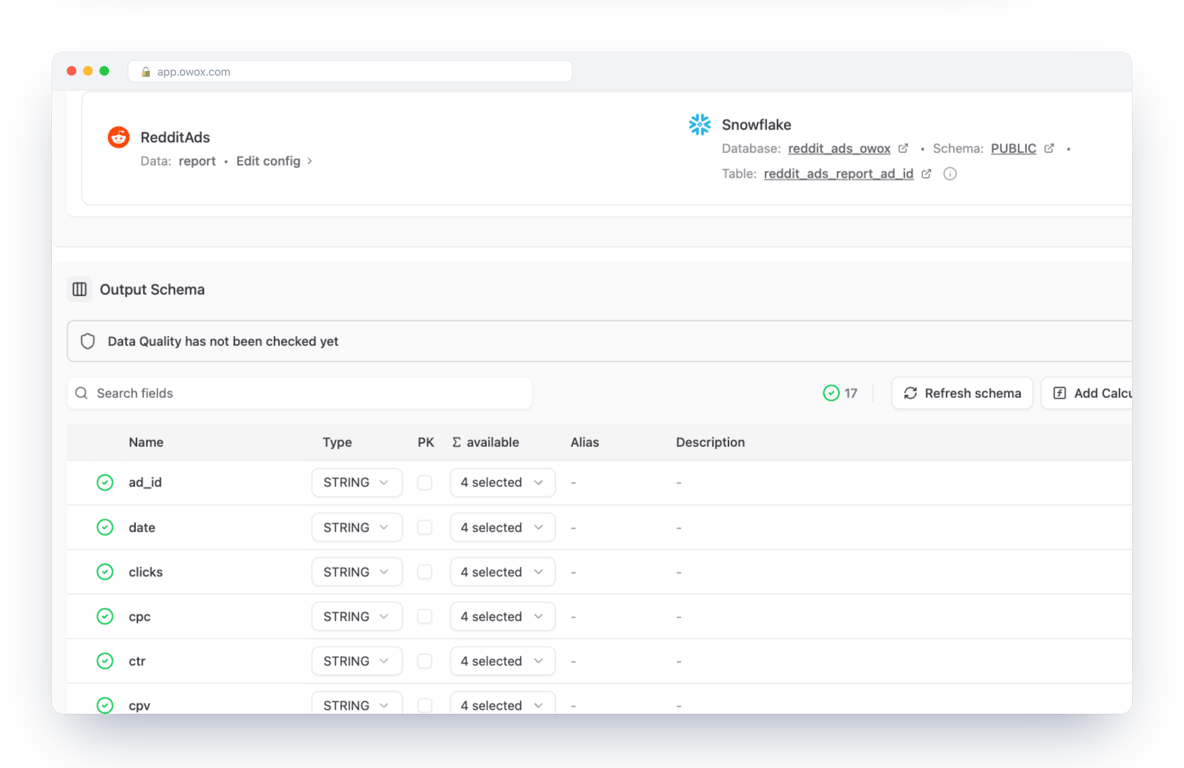Open the Edit config link
The image size is (1184, 768).
tap(274, 161)
